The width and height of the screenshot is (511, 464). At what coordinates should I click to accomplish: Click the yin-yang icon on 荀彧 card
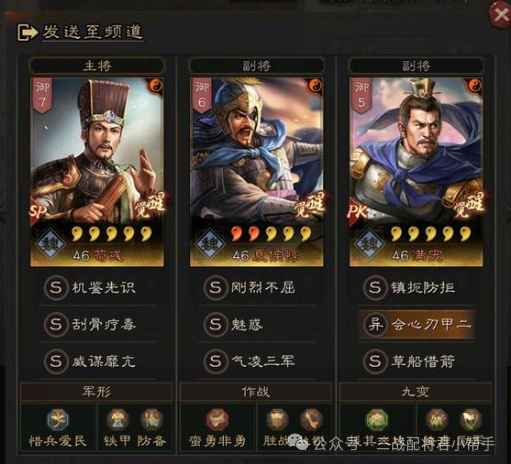[154, 86]
